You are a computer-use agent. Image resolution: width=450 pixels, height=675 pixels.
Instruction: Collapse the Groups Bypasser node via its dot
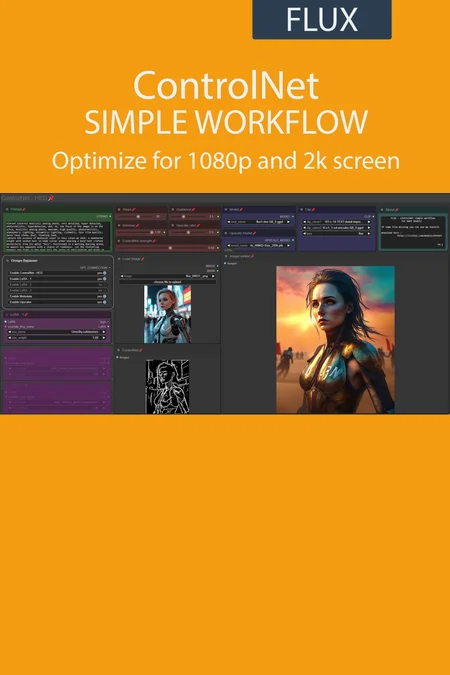[x=7, y=260]
